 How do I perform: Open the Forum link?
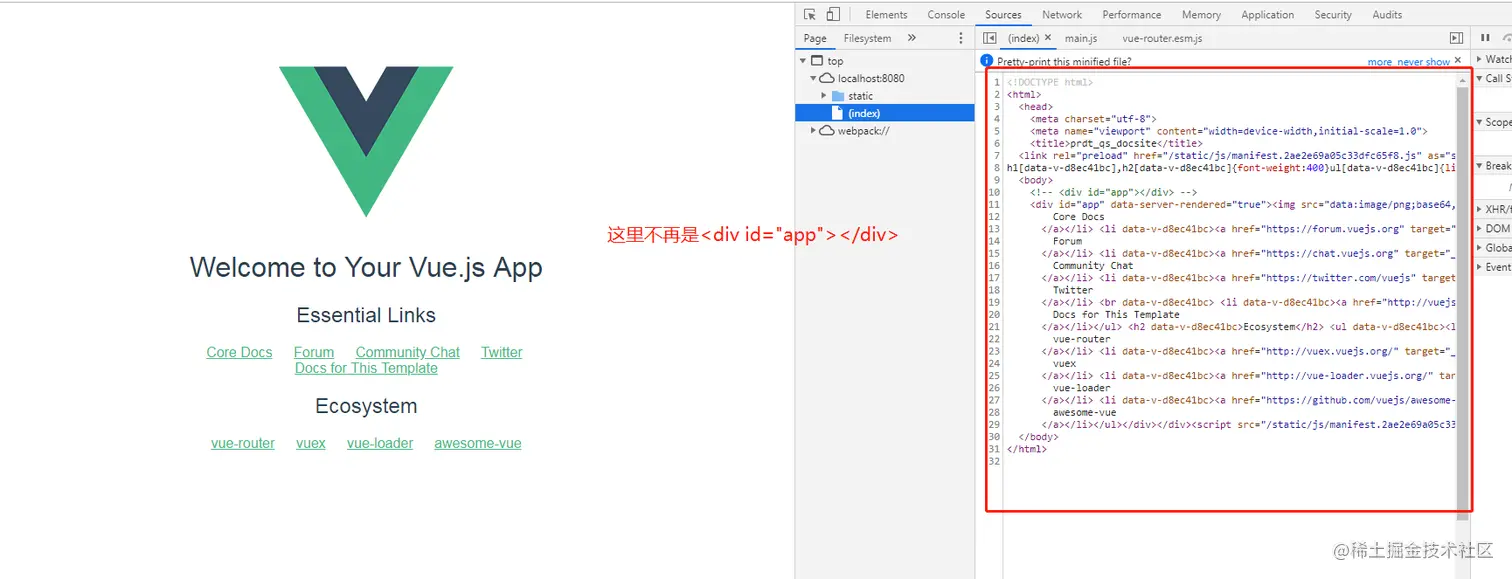(314, 352)
